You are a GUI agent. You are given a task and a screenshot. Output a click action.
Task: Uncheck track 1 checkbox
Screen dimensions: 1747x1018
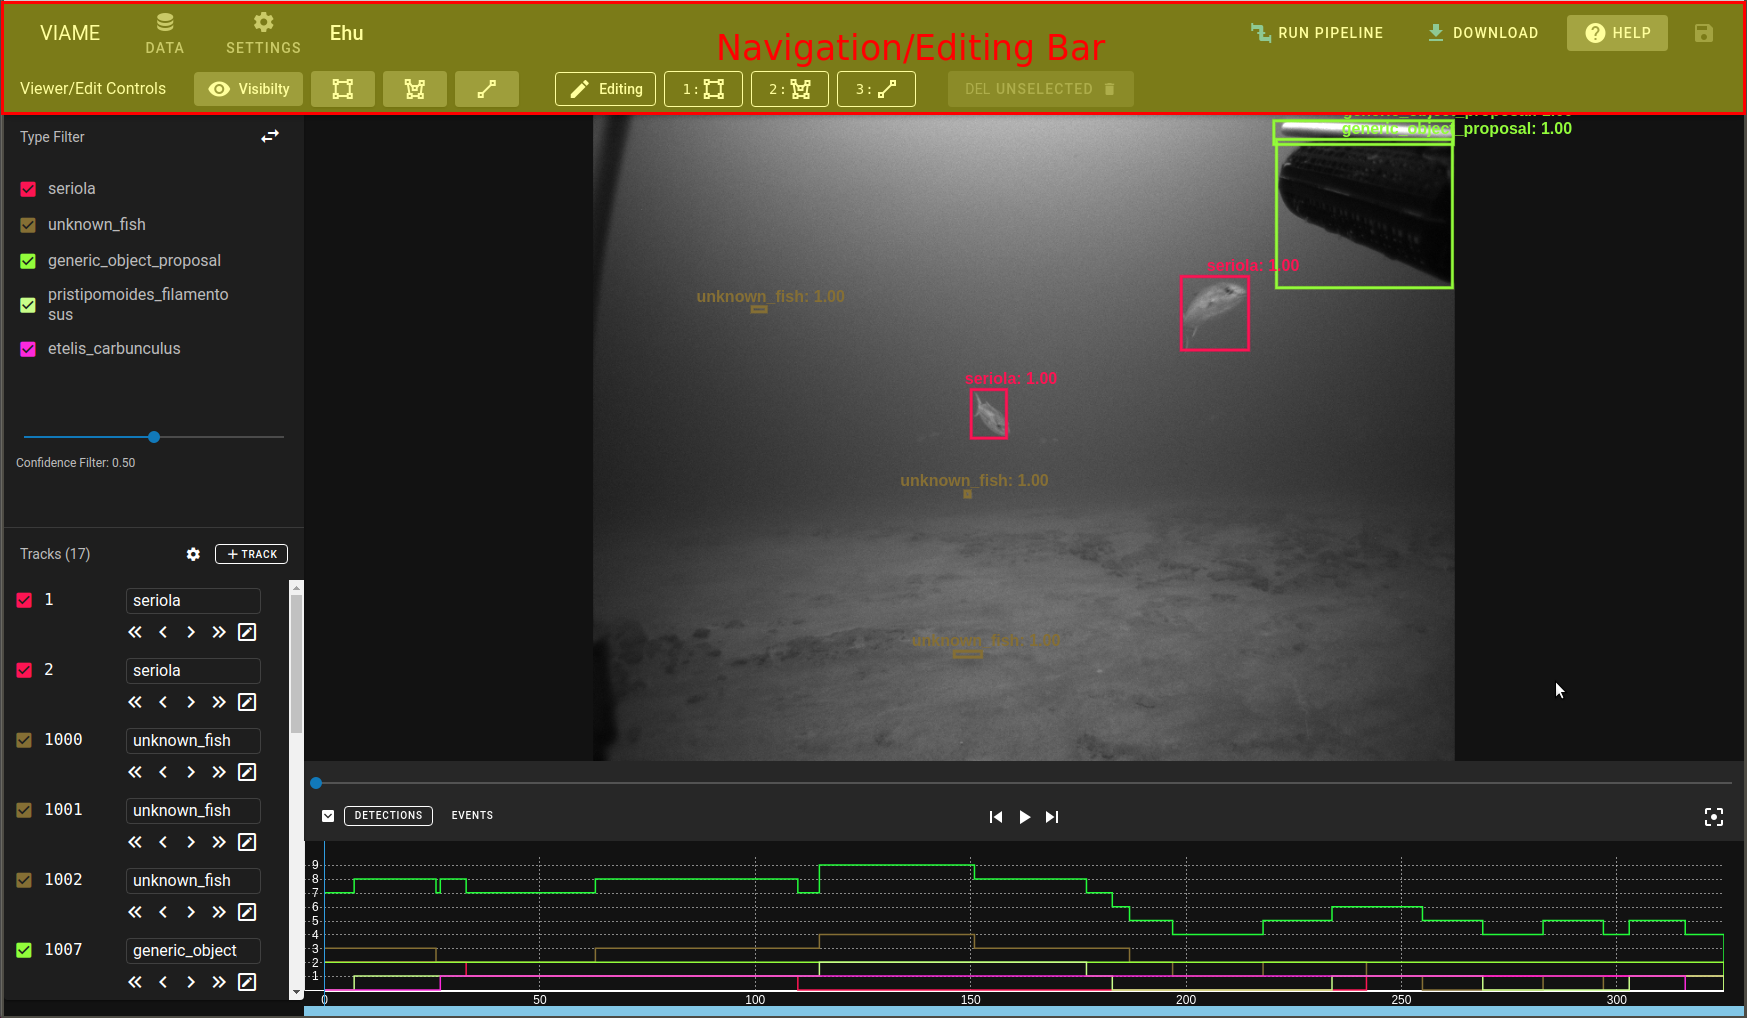coord(24,600)
